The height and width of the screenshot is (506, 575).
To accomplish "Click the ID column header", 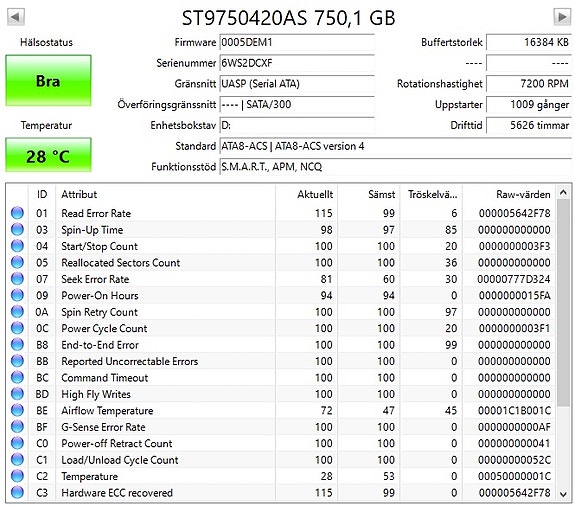I will (42, 194).
